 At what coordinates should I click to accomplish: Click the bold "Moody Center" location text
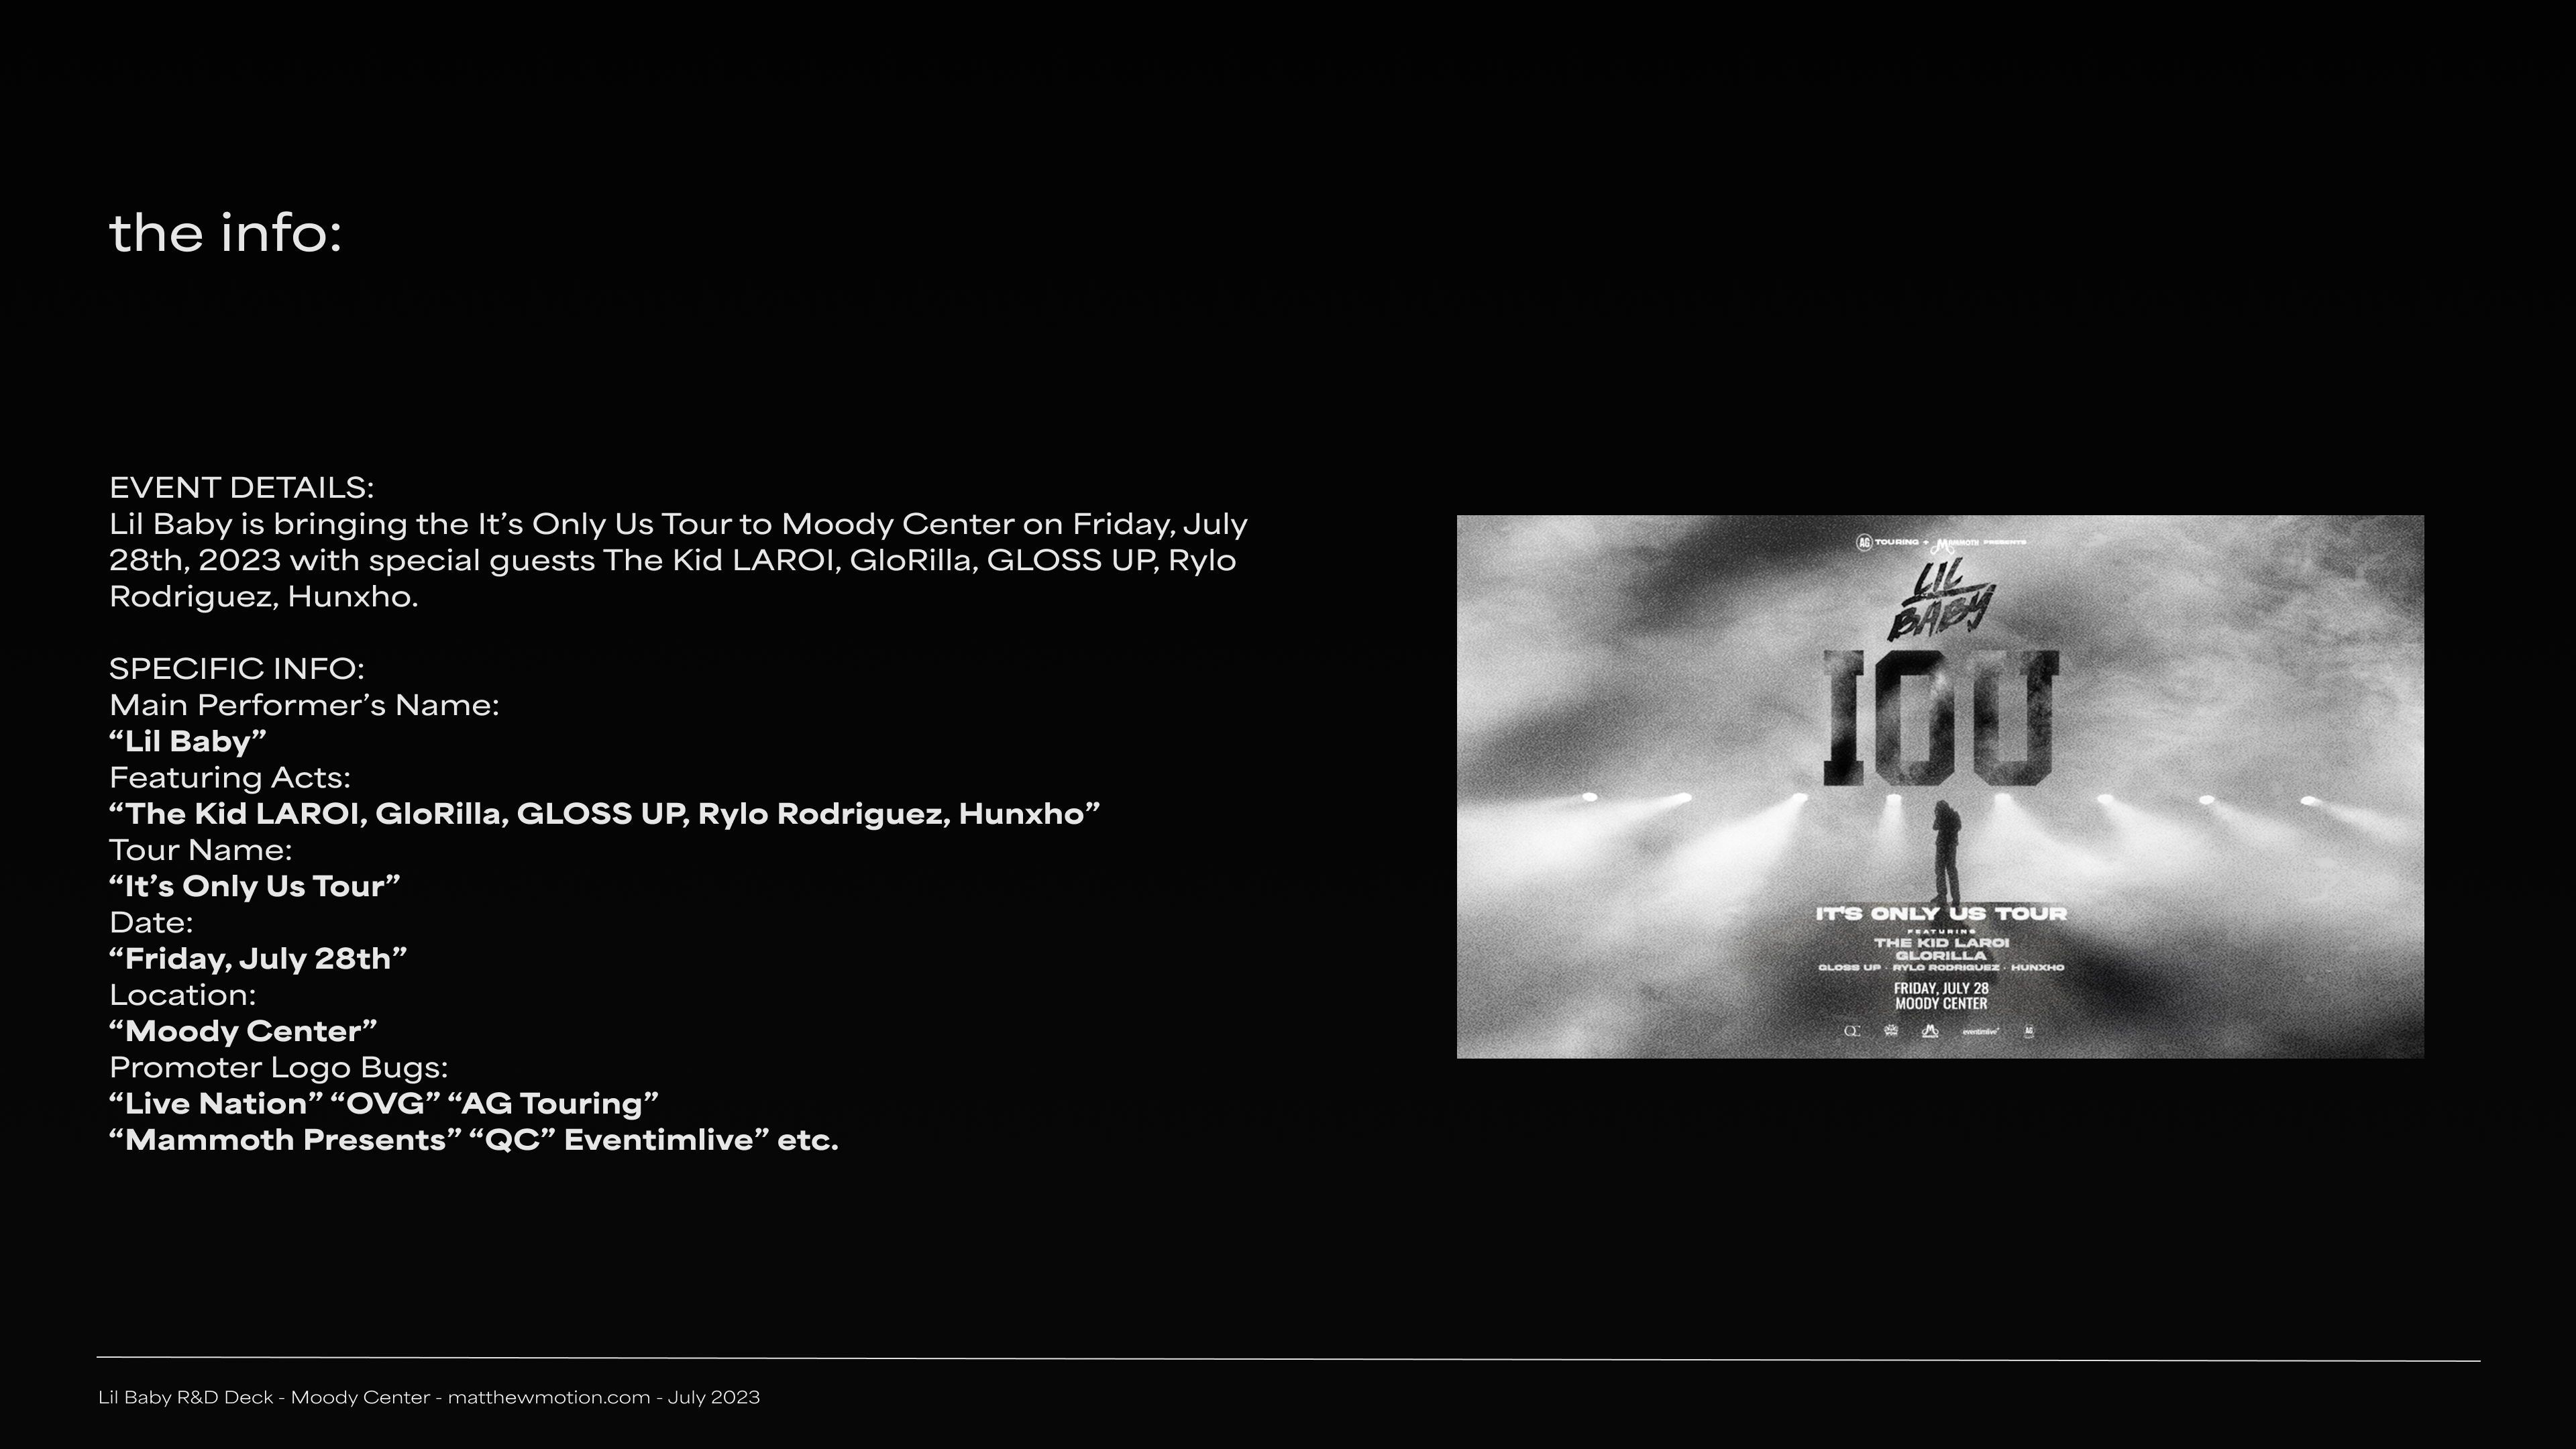[x=243, y=1031]
